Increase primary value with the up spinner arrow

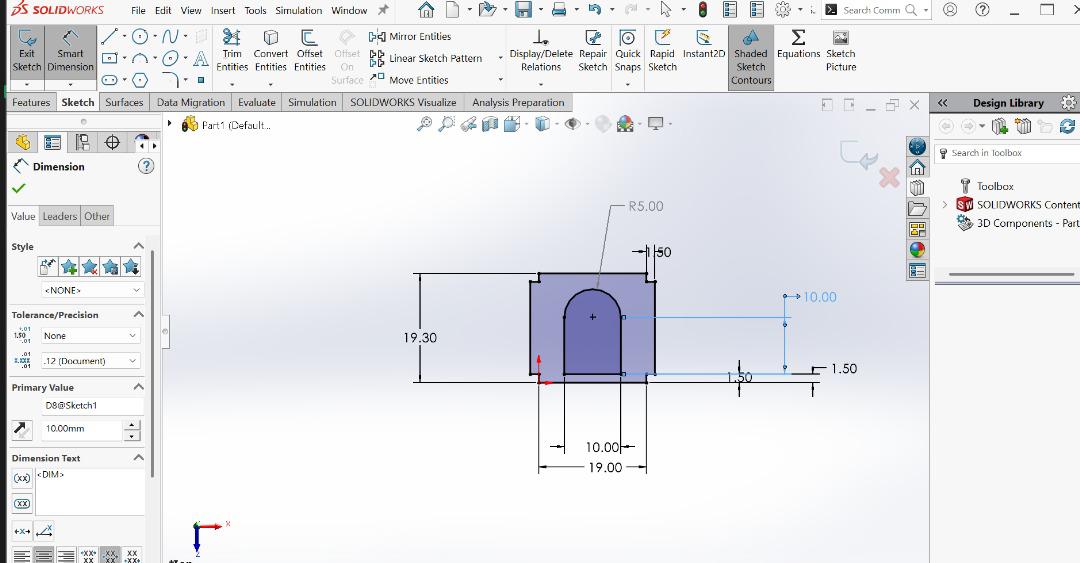click(132, 425)
